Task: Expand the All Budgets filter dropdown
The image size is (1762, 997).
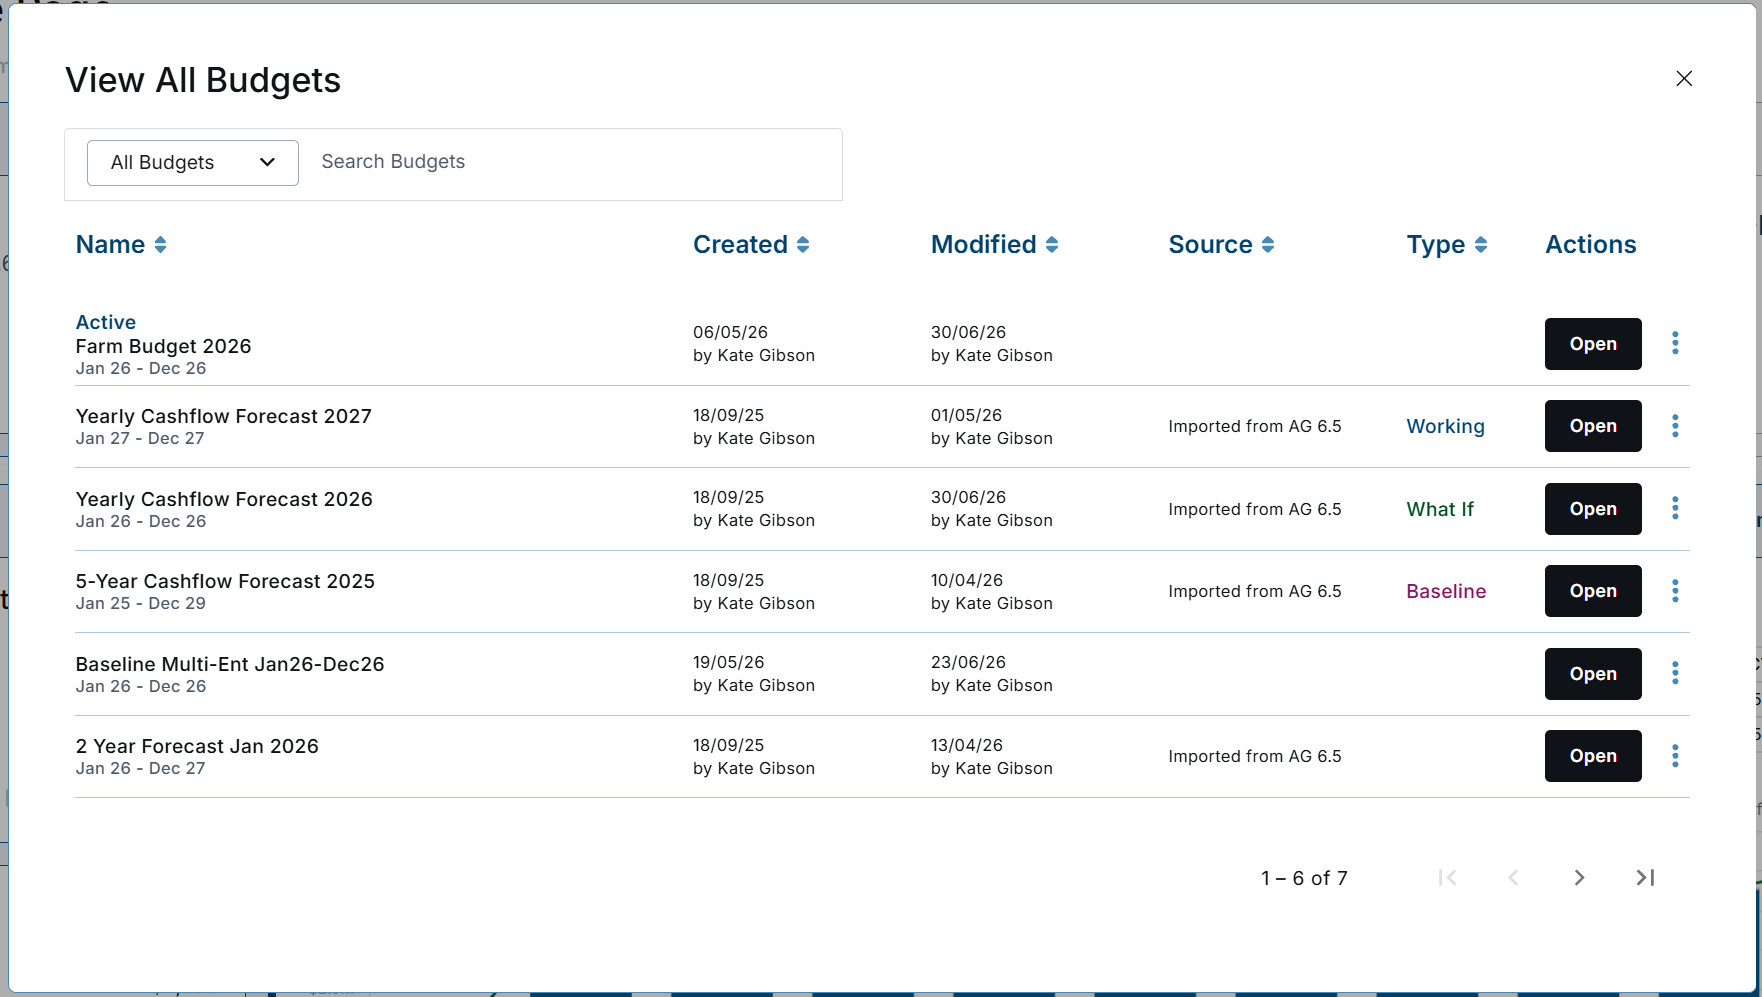Action: pyautogui.click(x=193, y=163)
